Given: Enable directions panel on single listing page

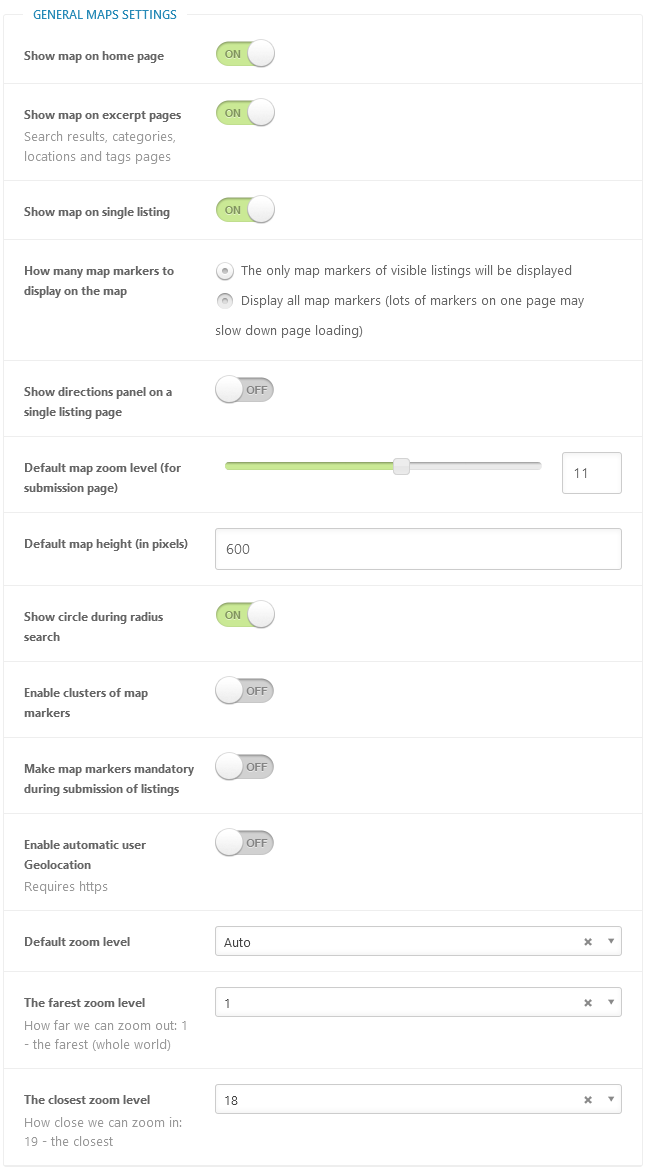Looking at the screenshot, I should pyautogui.click(x=245, y=390).
